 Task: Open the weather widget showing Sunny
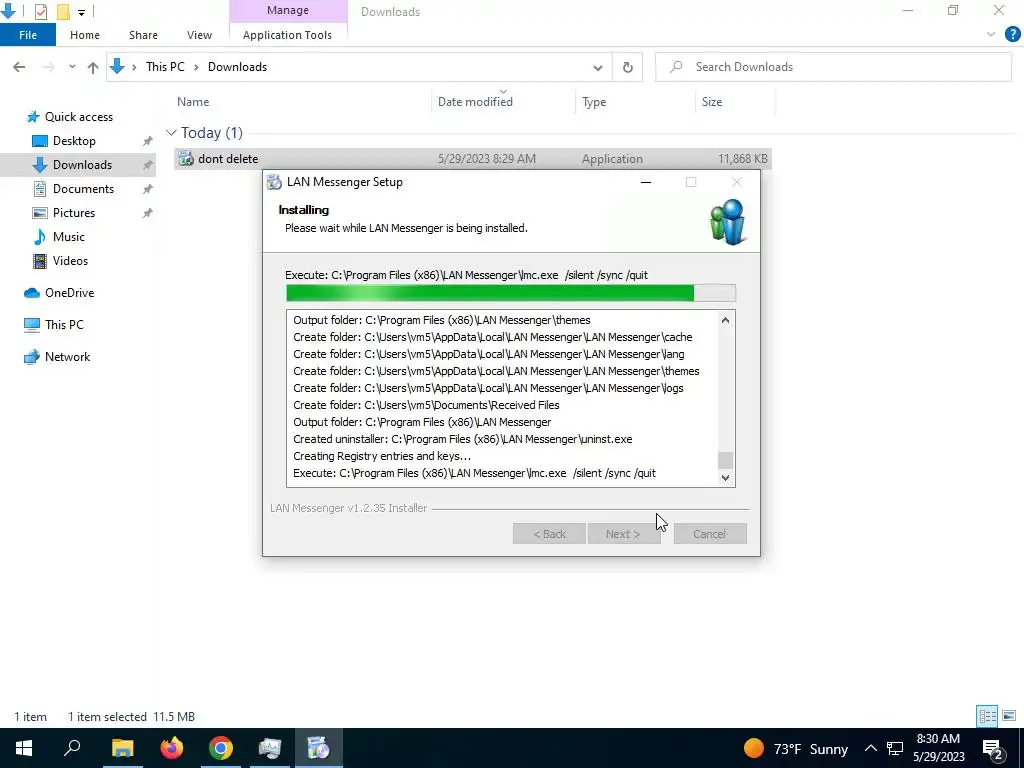coord(796,748)
